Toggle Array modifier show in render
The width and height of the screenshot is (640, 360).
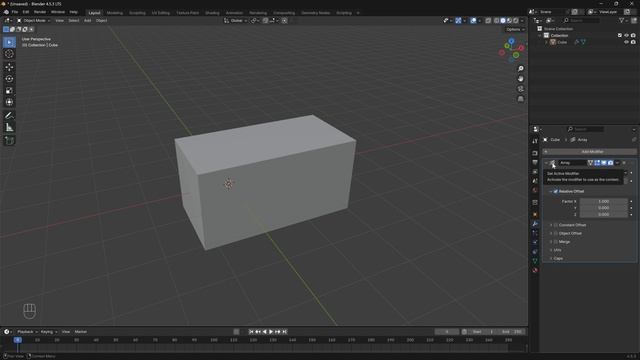click(x=610, y=163)
